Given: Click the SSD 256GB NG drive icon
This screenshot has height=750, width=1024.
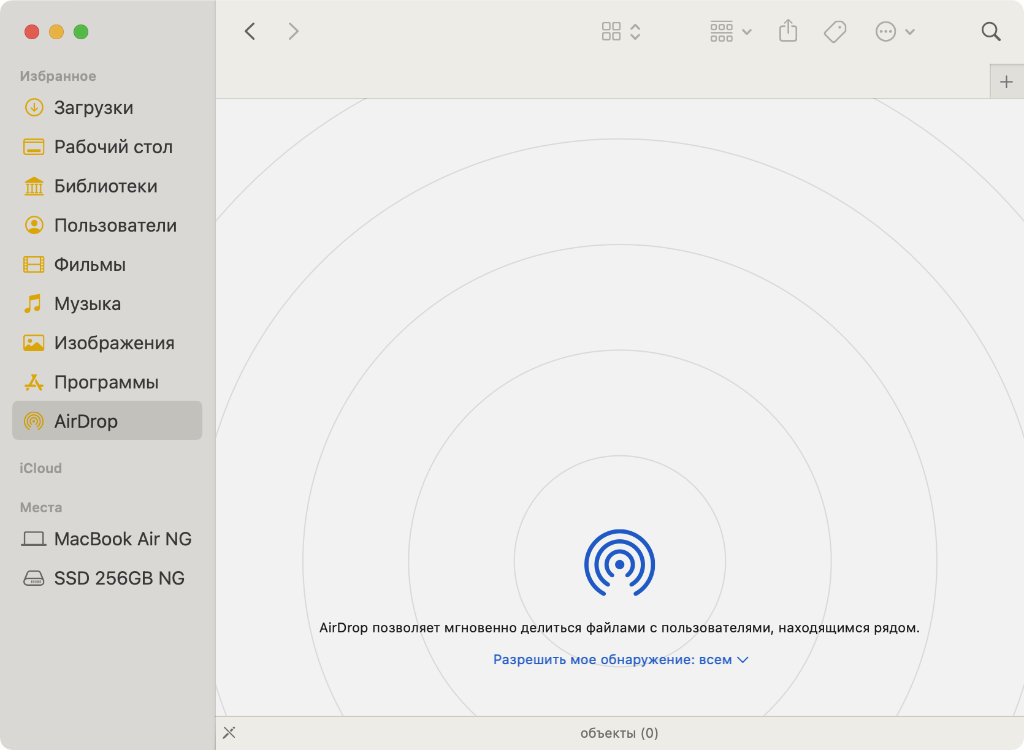Looking at the screenshot, I should 34,578.
